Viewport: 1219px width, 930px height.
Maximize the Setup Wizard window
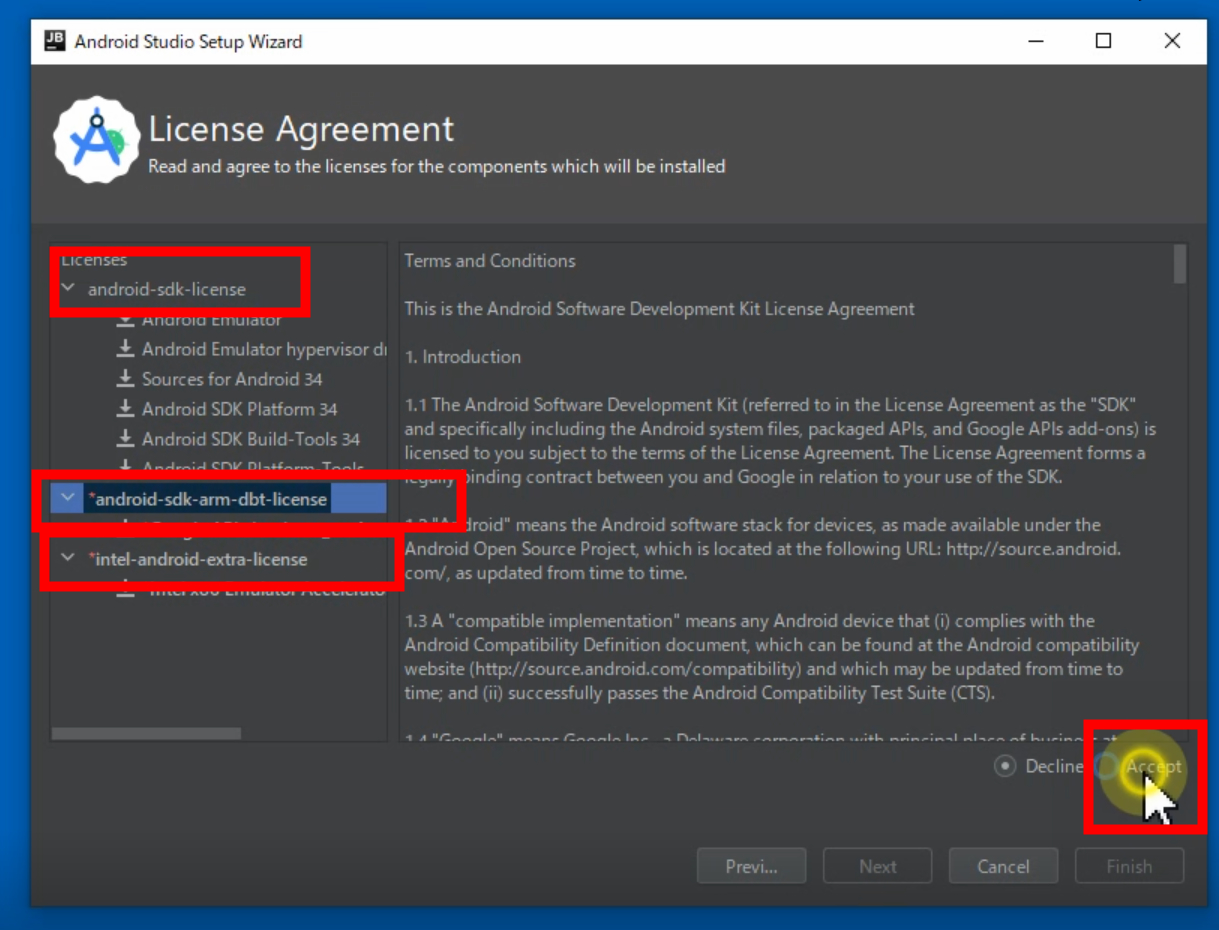[1103, 41]
